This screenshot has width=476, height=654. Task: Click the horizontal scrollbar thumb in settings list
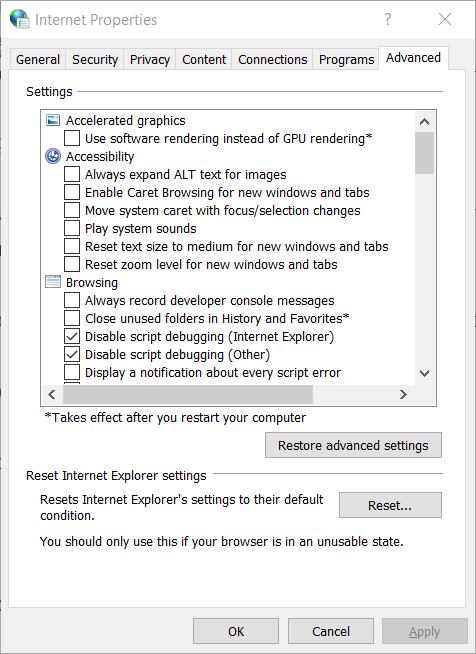[x=188, y=394]
